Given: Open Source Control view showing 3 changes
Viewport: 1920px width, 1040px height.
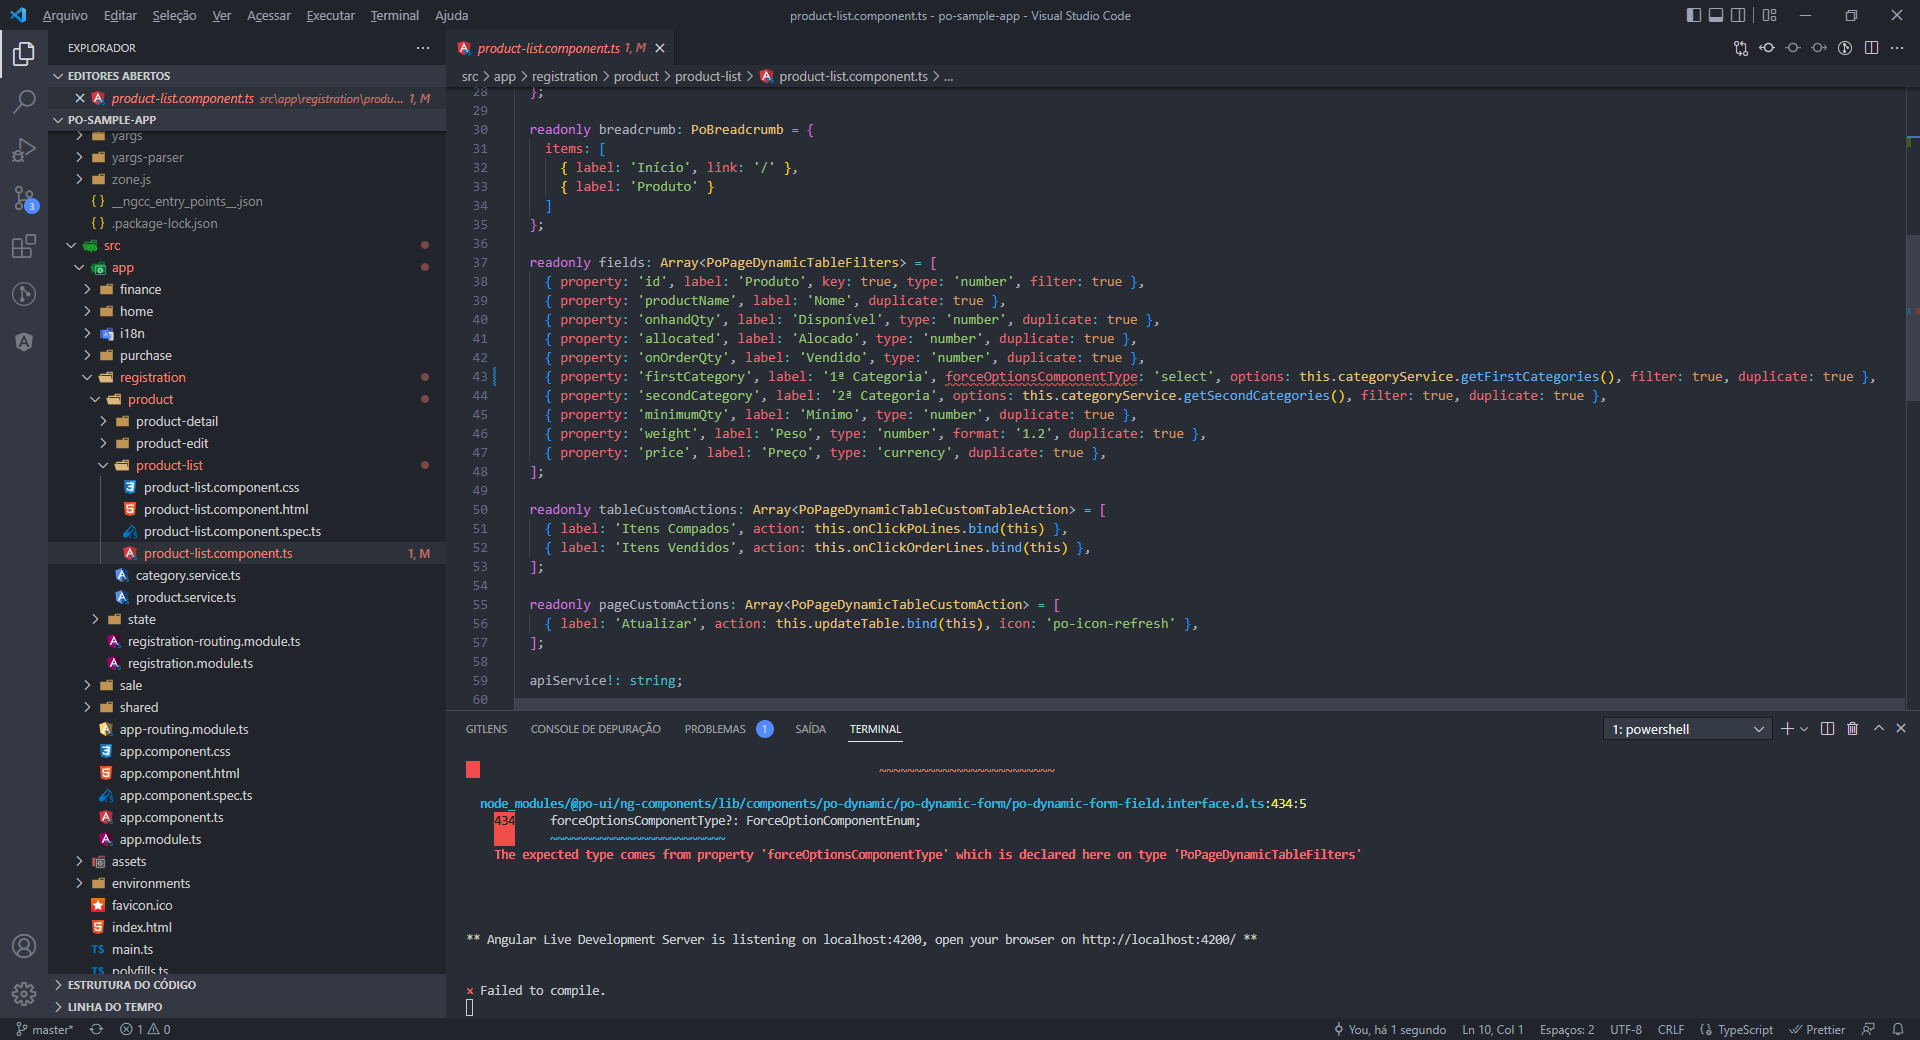Looking at the screenshot, I should click(x=24, y=199).
